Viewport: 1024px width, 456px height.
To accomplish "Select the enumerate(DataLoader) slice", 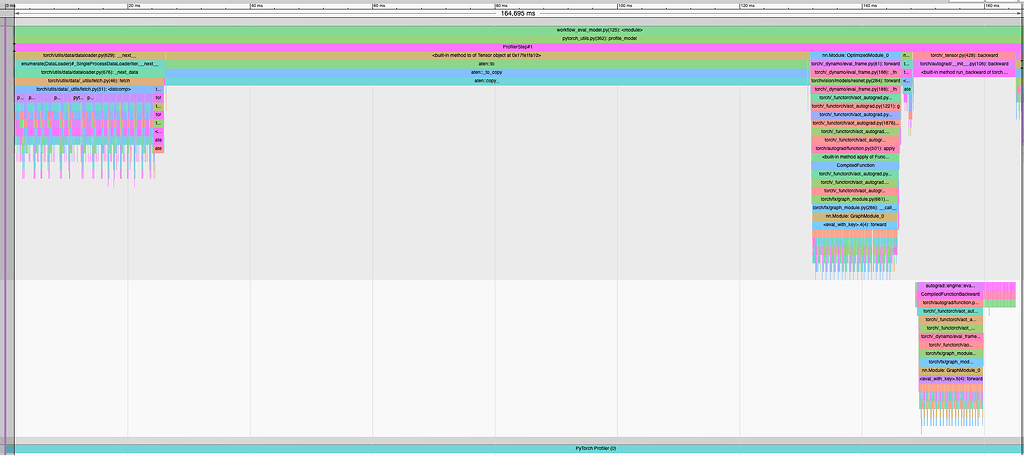I will click(88, 64).
